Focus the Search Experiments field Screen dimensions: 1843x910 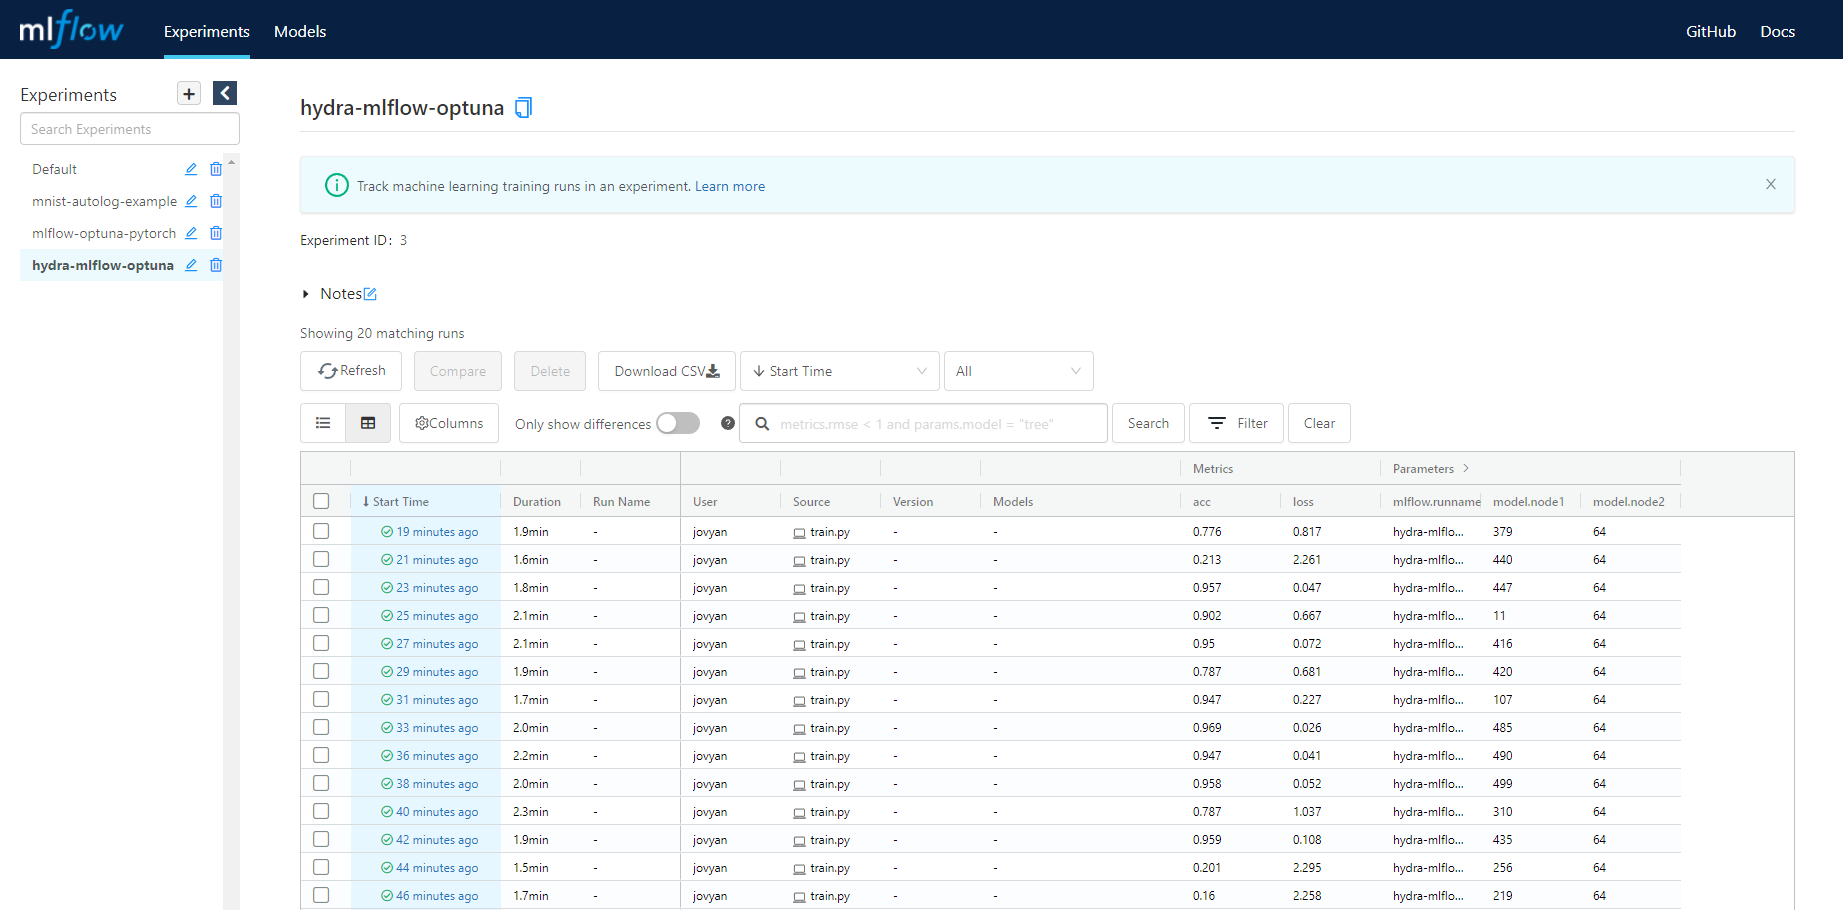(130, 129)
